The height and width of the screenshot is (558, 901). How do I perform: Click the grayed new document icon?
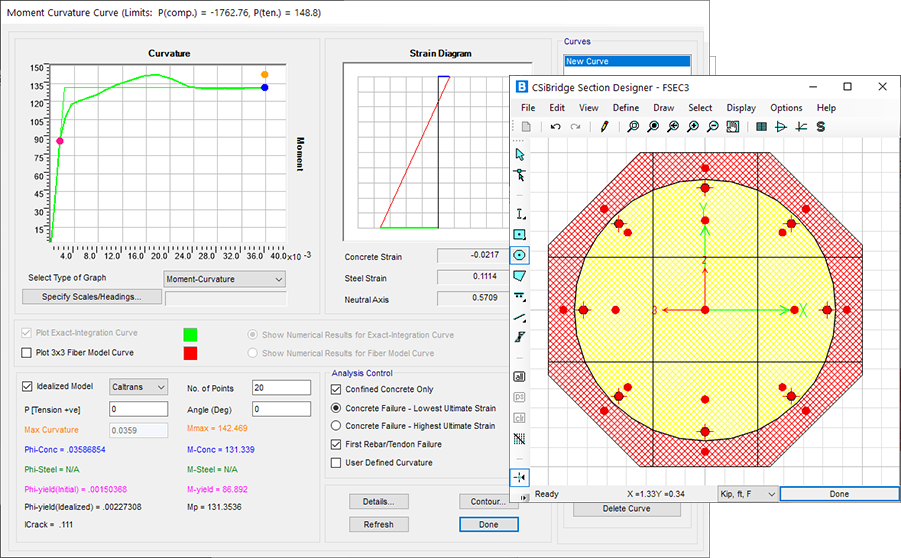pyautogui.click(x=526, y=126)
